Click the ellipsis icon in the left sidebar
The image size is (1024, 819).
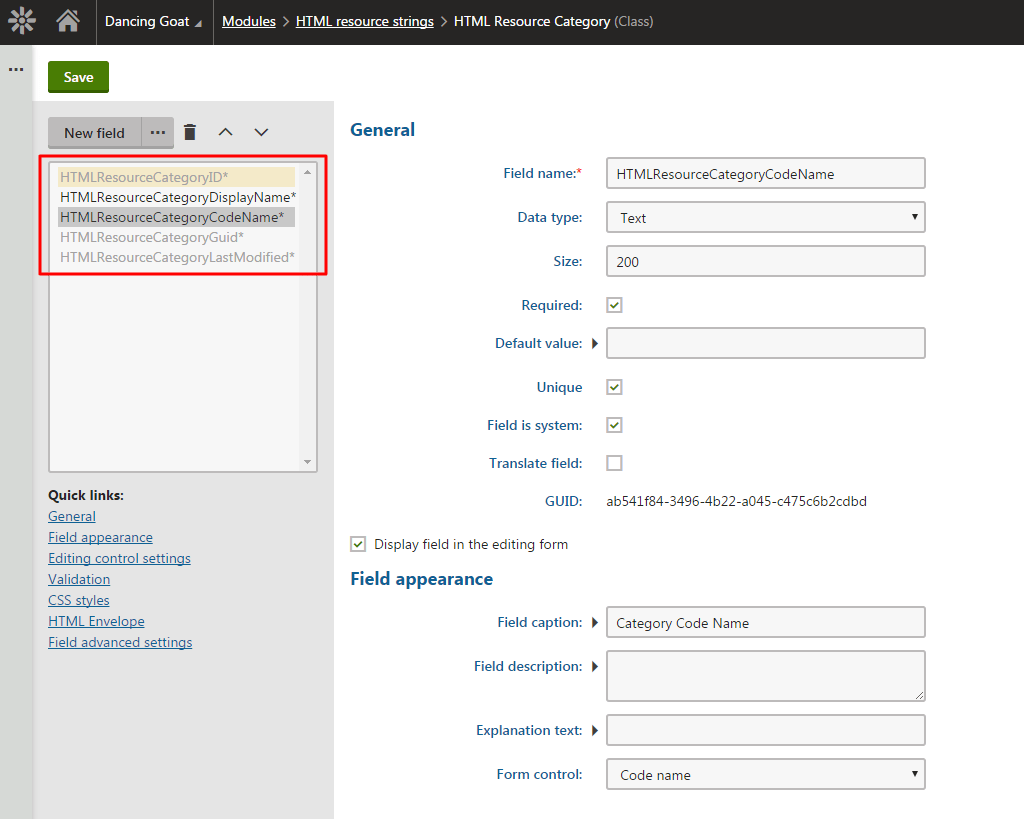tap(15, 68)
